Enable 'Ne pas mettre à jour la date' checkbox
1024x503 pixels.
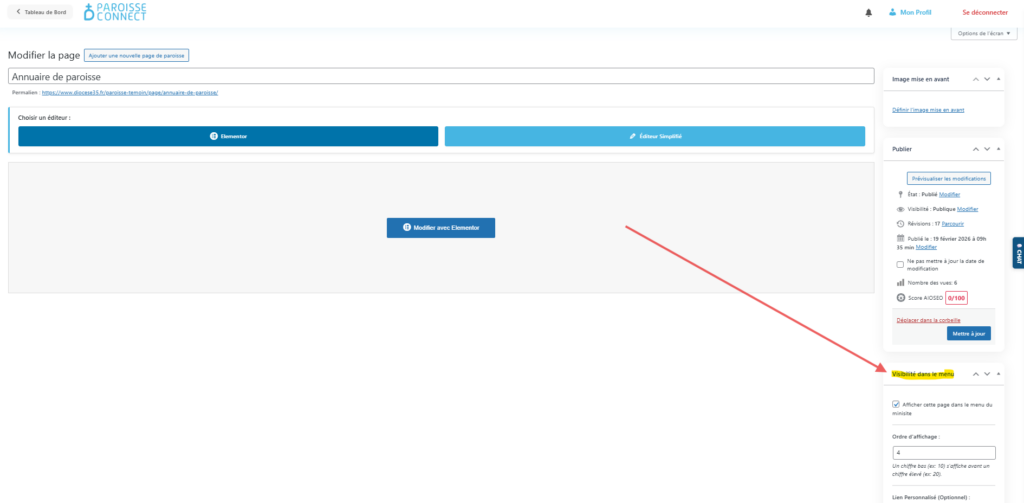point(900,264)
